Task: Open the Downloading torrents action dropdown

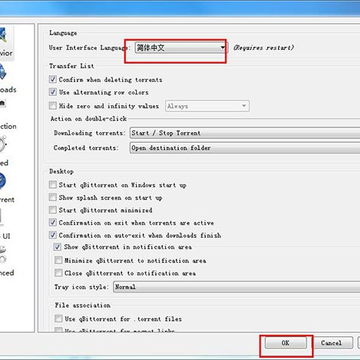Action: 245,133
